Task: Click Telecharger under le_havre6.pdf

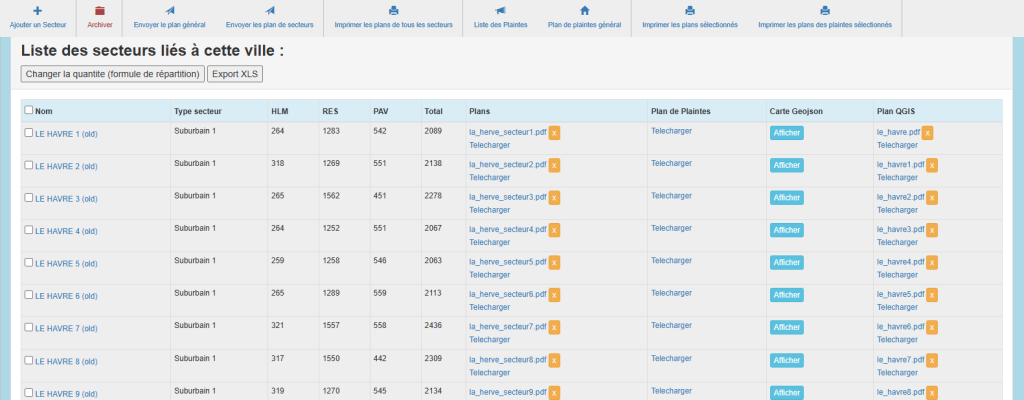Action: coord(897,340)
